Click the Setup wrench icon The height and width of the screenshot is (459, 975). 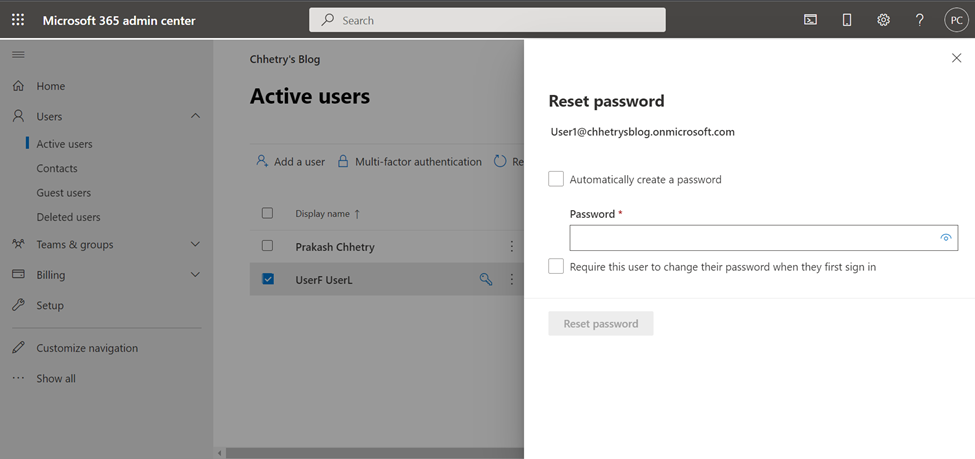19,305
